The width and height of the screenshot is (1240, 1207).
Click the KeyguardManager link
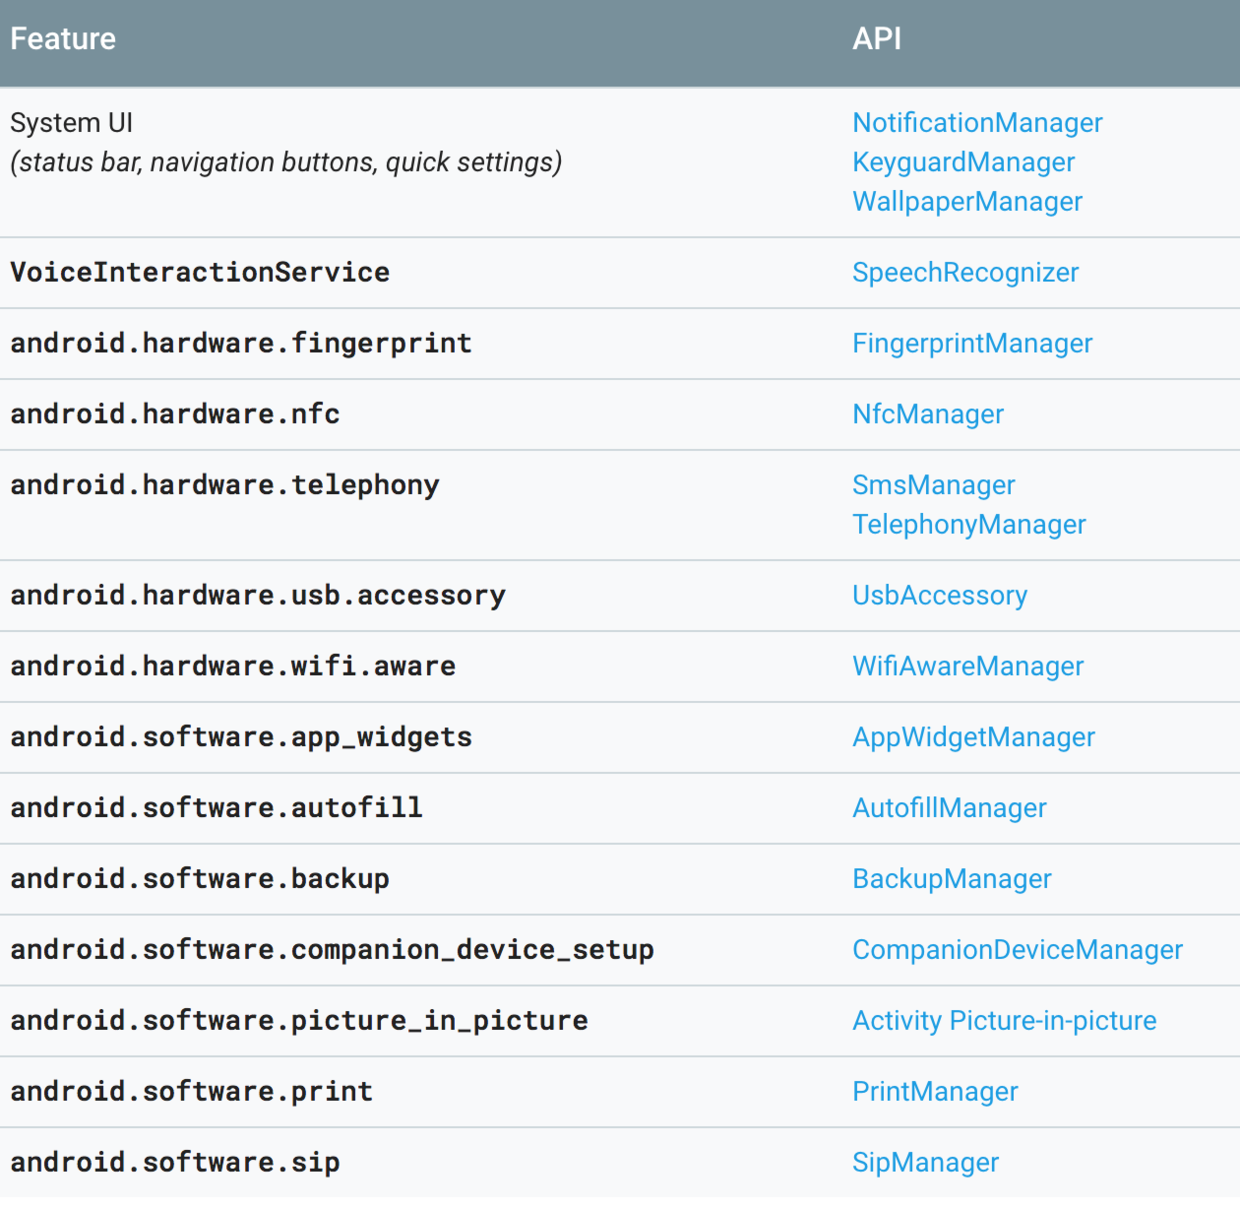coord(963,162)
